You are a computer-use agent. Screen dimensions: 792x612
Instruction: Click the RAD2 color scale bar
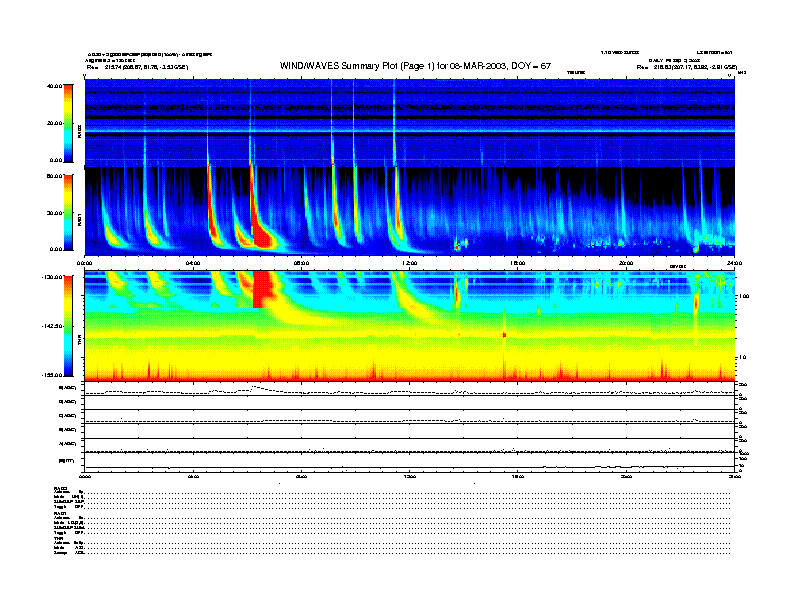(x=68, y=123)
